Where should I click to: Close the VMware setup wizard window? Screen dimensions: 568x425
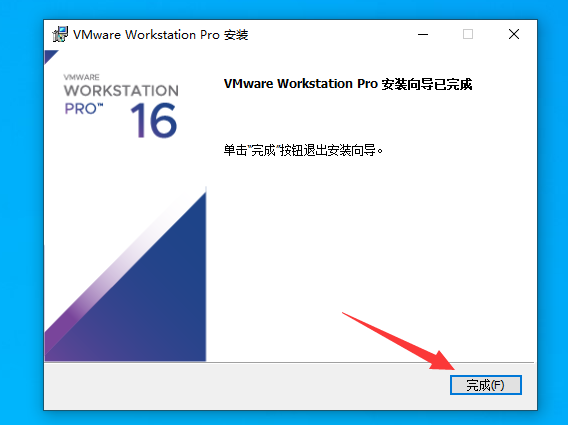pyautogui.click(x=514, y=34)
